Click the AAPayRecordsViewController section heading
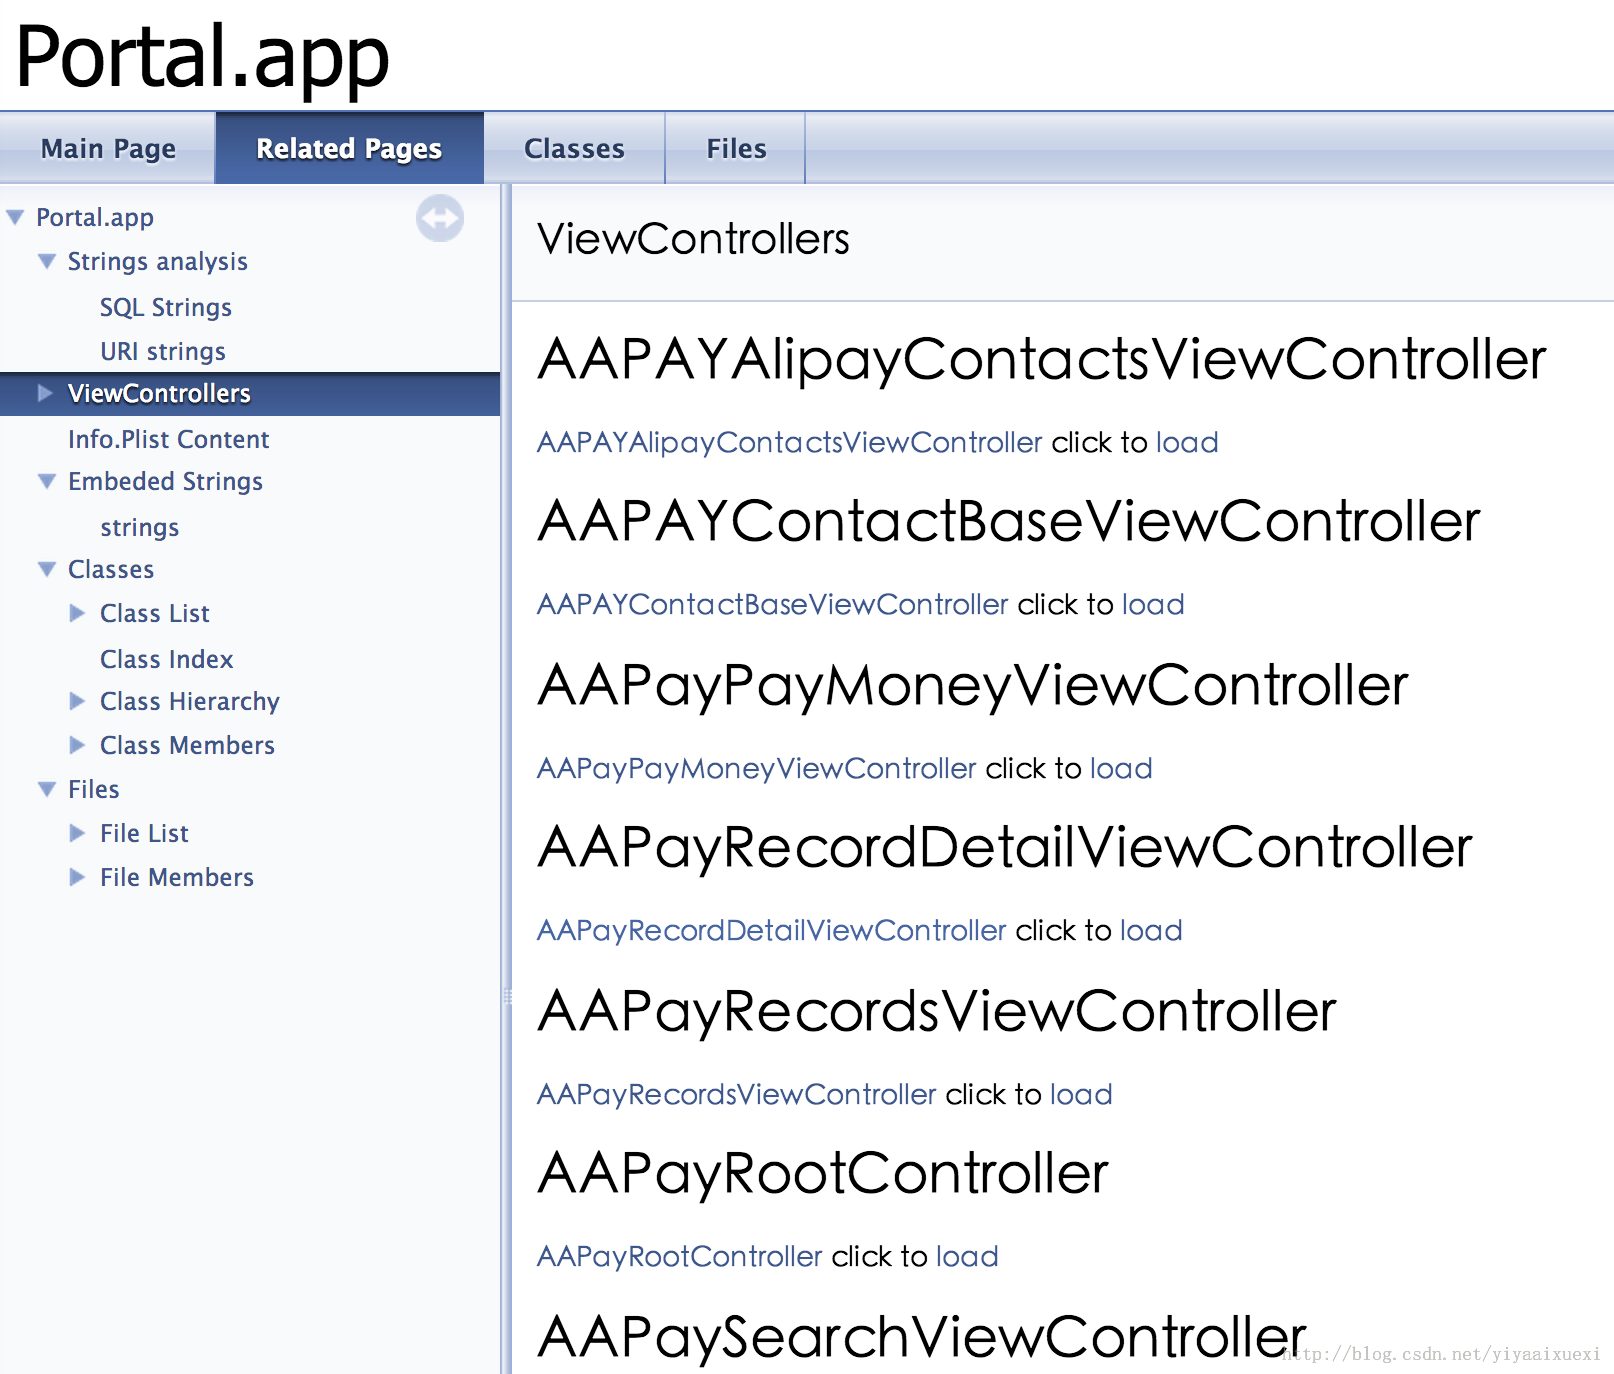1614x1374 pixels. click(937, 1011)
